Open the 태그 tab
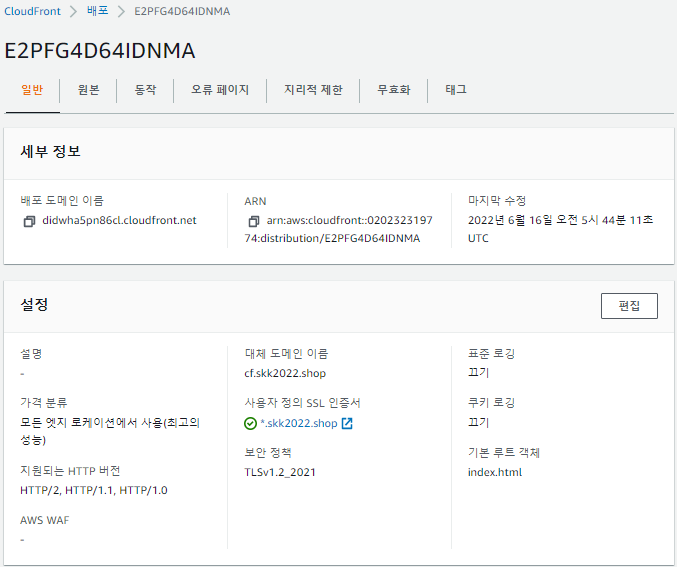This screenshot has width=677, height=567. [456, 90]
